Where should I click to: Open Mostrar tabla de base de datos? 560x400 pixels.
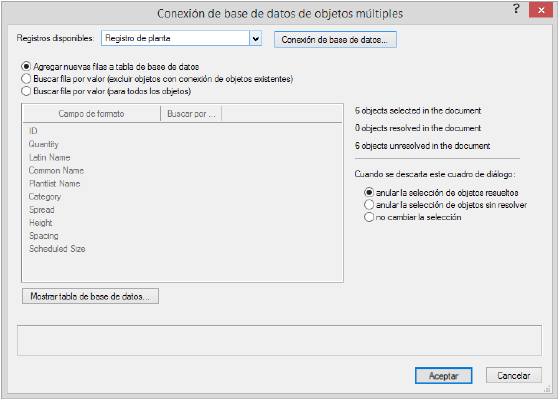[x=90, y=296]
